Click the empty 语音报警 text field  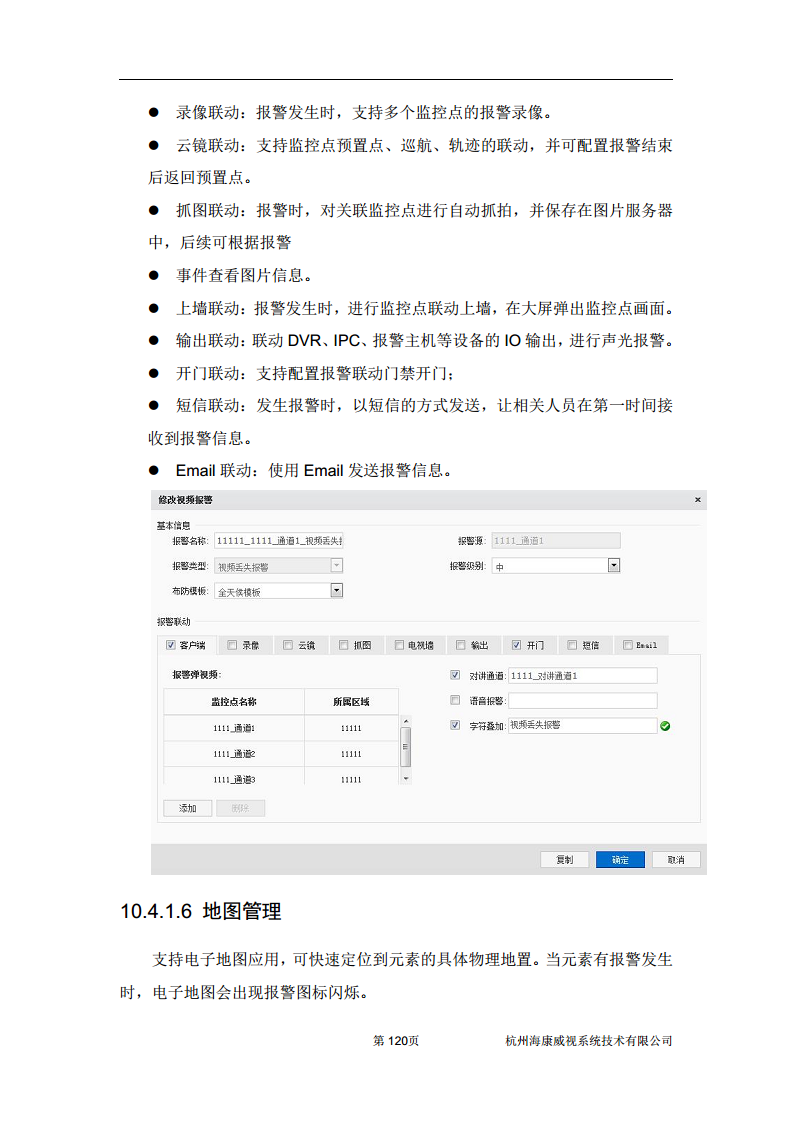pos(583,701)
